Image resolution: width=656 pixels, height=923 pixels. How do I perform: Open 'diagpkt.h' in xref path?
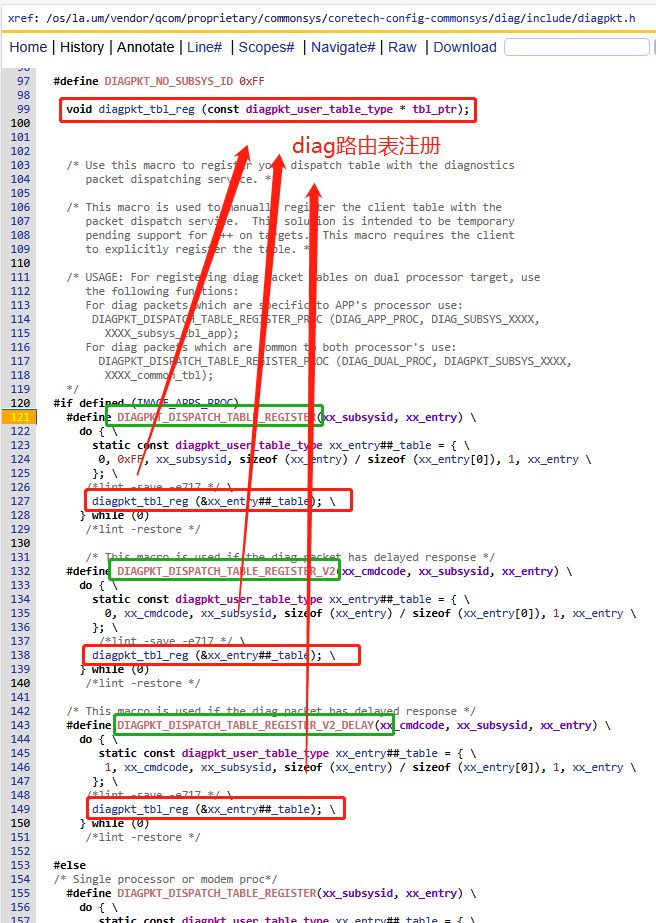pyautogui.click(x=607, y=18)
